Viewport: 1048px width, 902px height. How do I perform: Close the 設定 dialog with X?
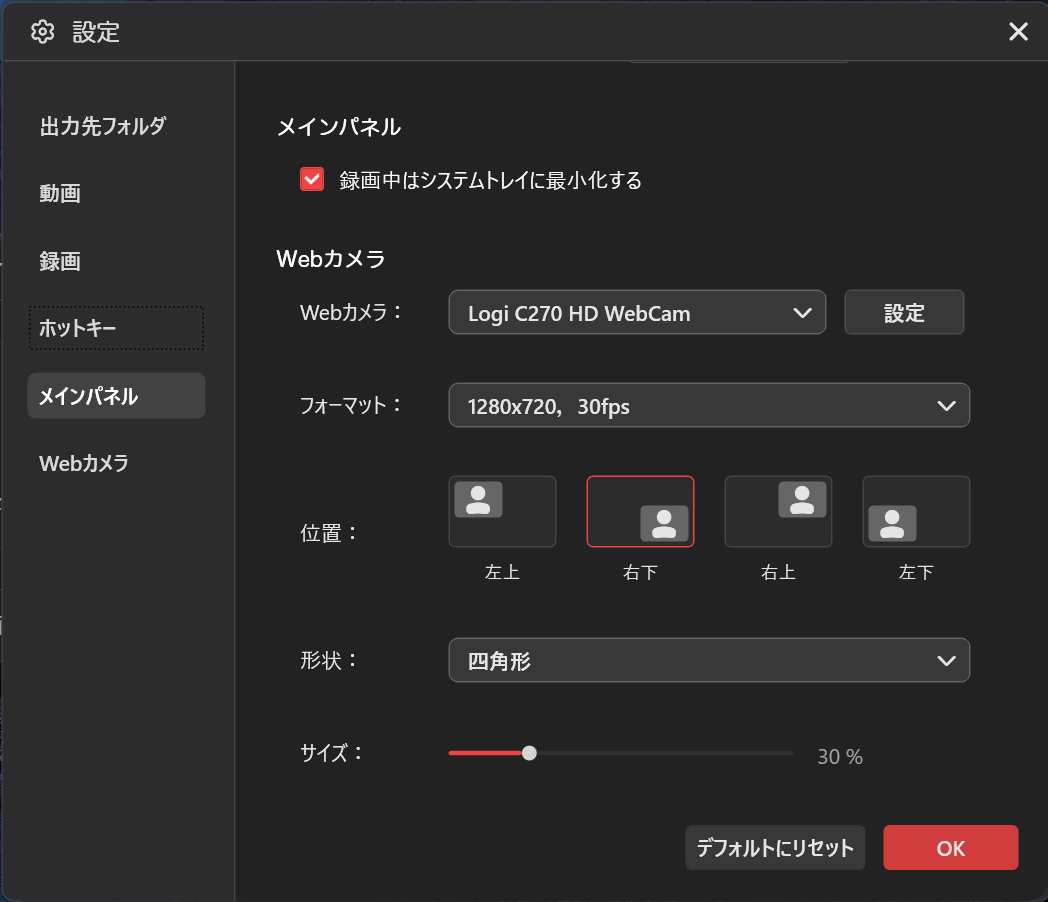coord(1018,32)
